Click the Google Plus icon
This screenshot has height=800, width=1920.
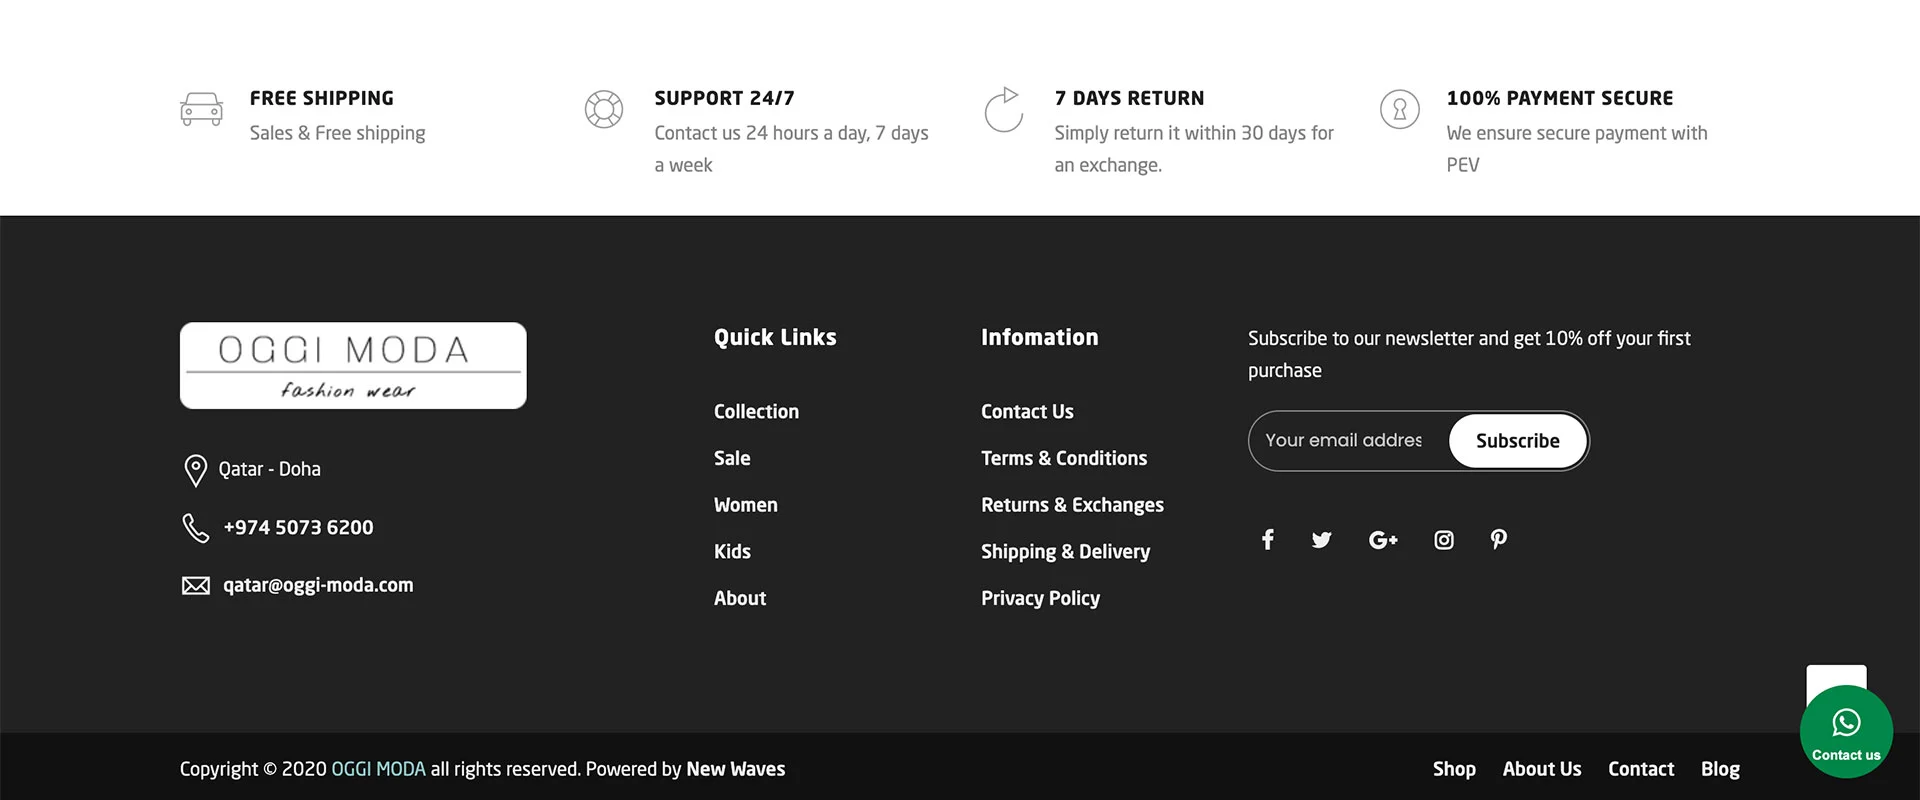point(1383,540)
